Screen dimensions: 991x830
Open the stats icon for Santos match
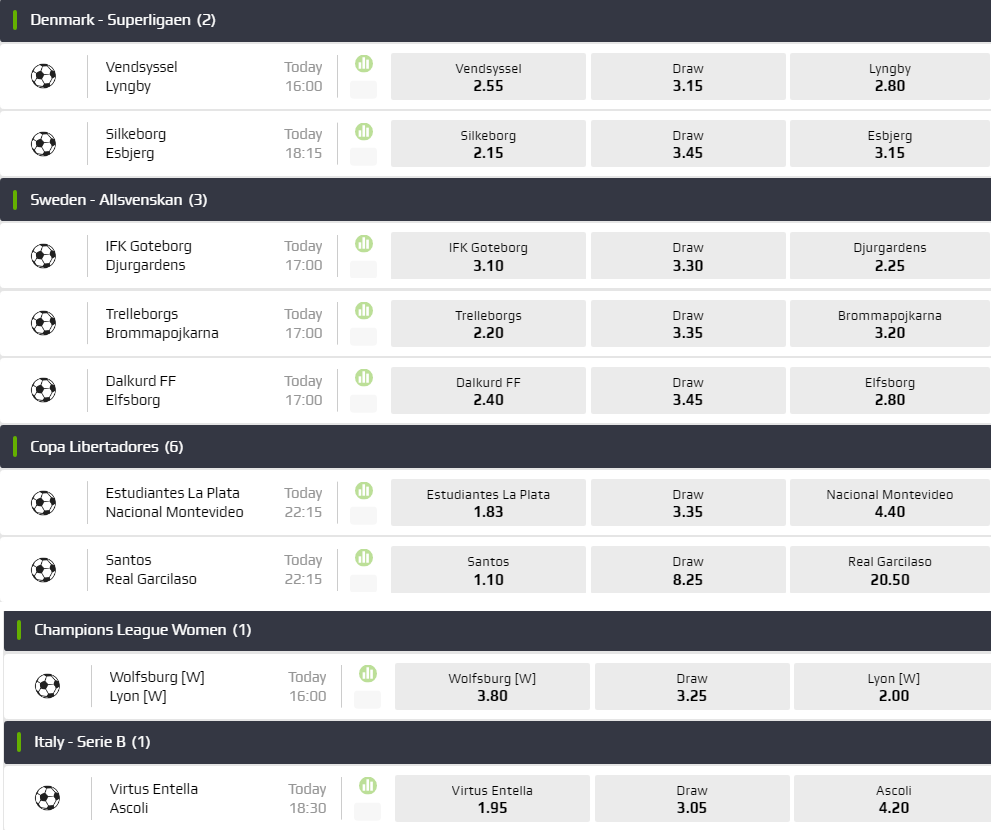click(364, 557)
